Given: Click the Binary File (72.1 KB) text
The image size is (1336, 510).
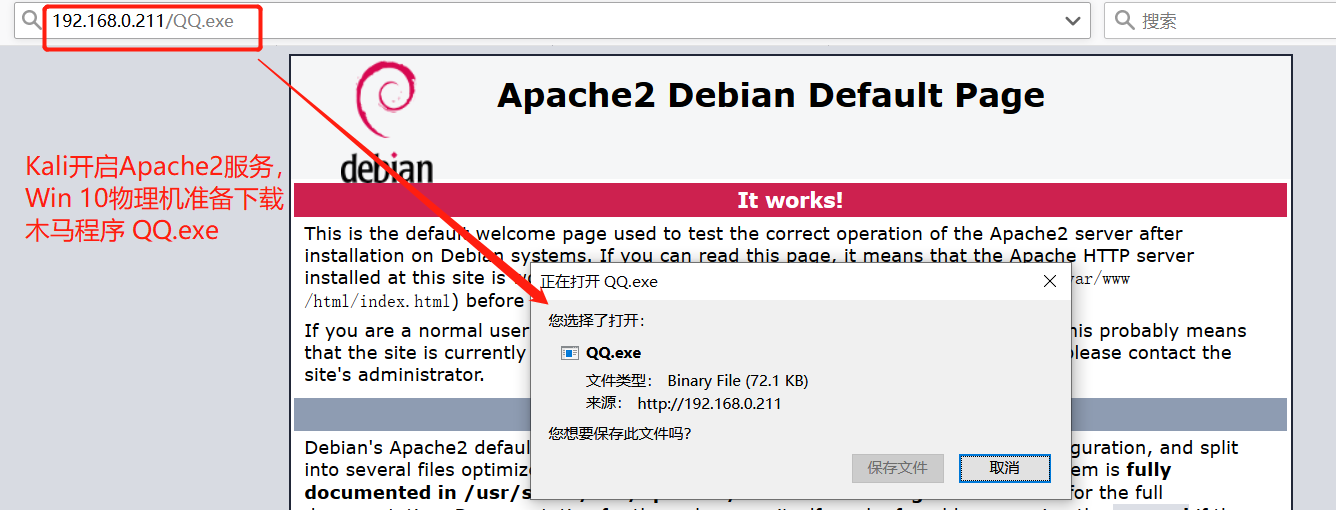Looking at the screenshot, I should tap(738, 380).
